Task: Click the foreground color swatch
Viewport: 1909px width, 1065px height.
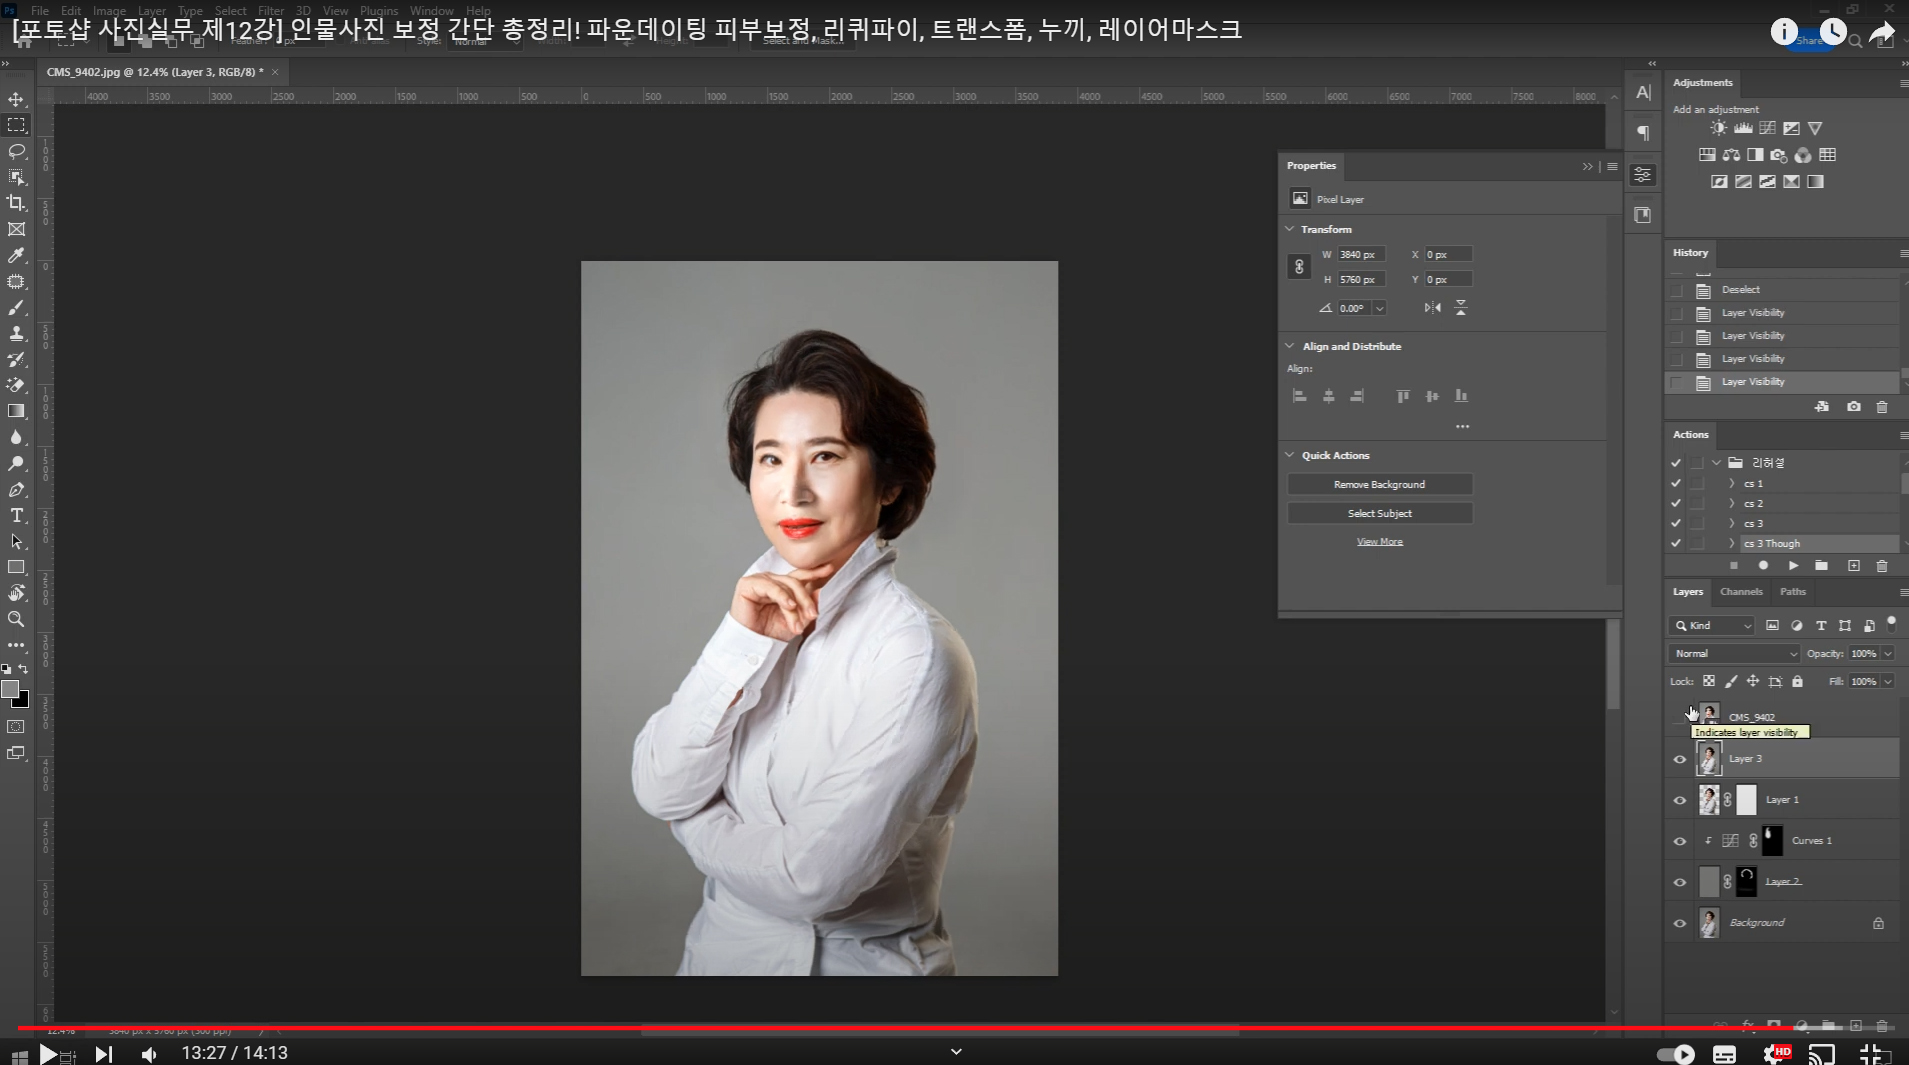Action: pyautogui.click(x=10, y=689)
